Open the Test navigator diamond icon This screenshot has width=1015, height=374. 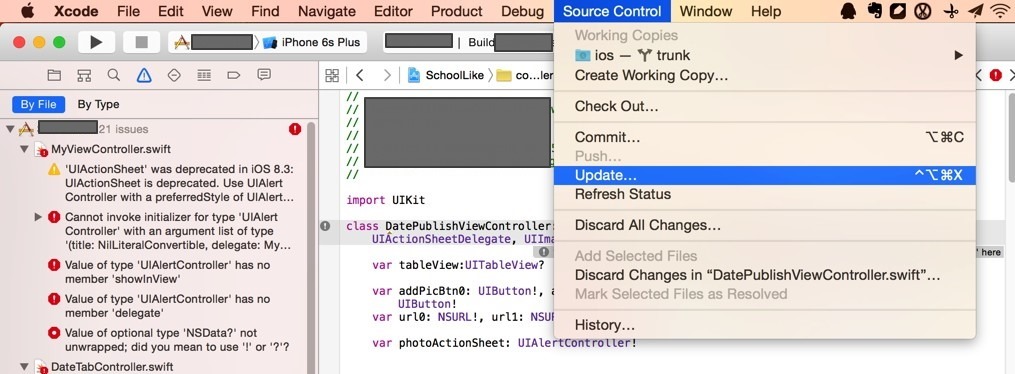pyautogui.click(x=173, y=75)
